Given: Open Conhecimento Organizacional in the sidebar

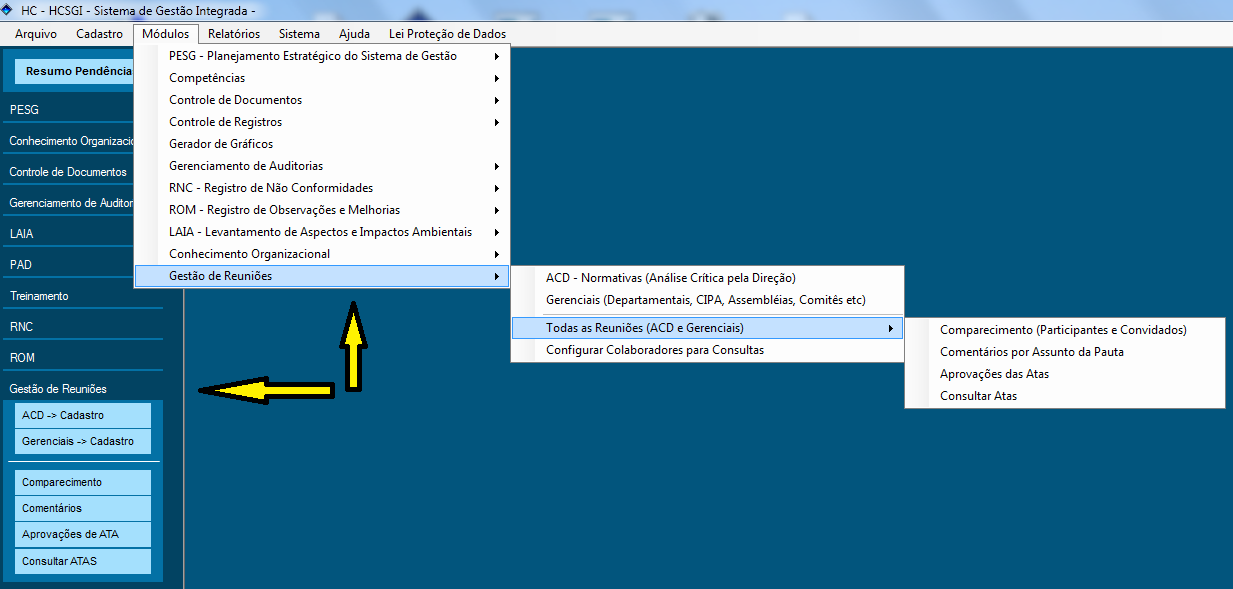Looking at the screenshot, I should coord(69,141).
